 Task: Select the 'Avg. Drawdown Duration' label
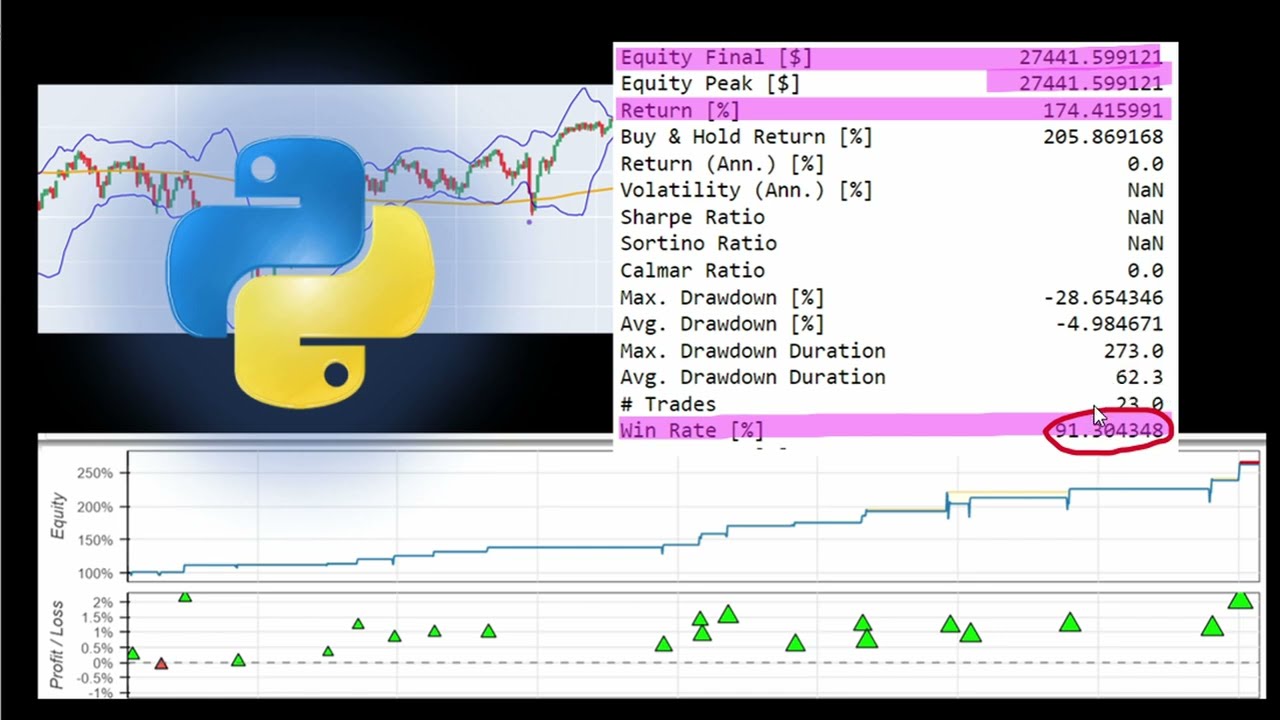click(x=752, y=377)
